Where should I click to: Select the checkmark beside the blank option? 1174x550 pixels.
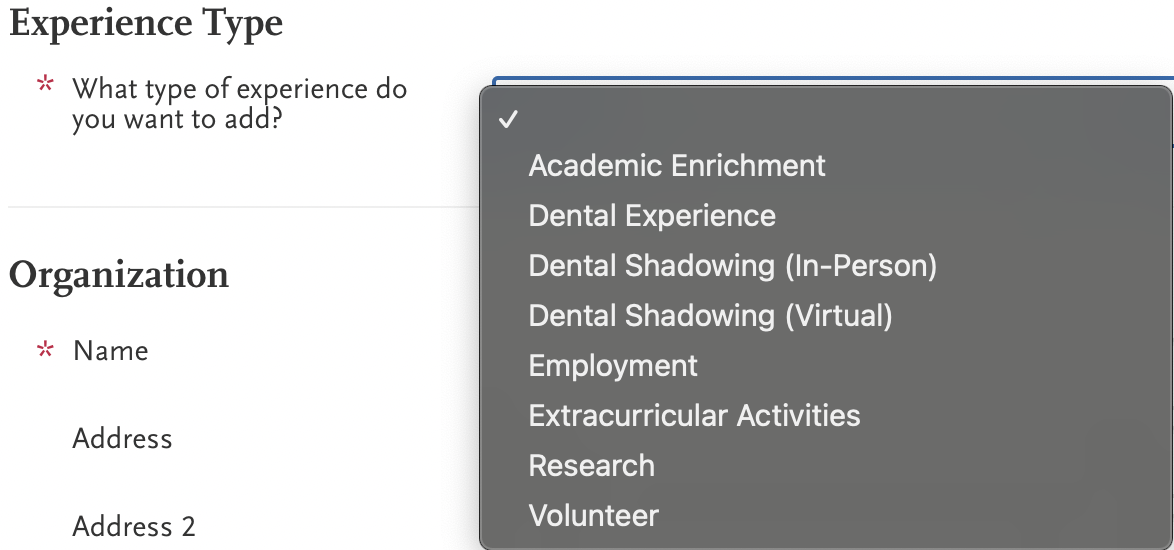(x=508, y=119)
